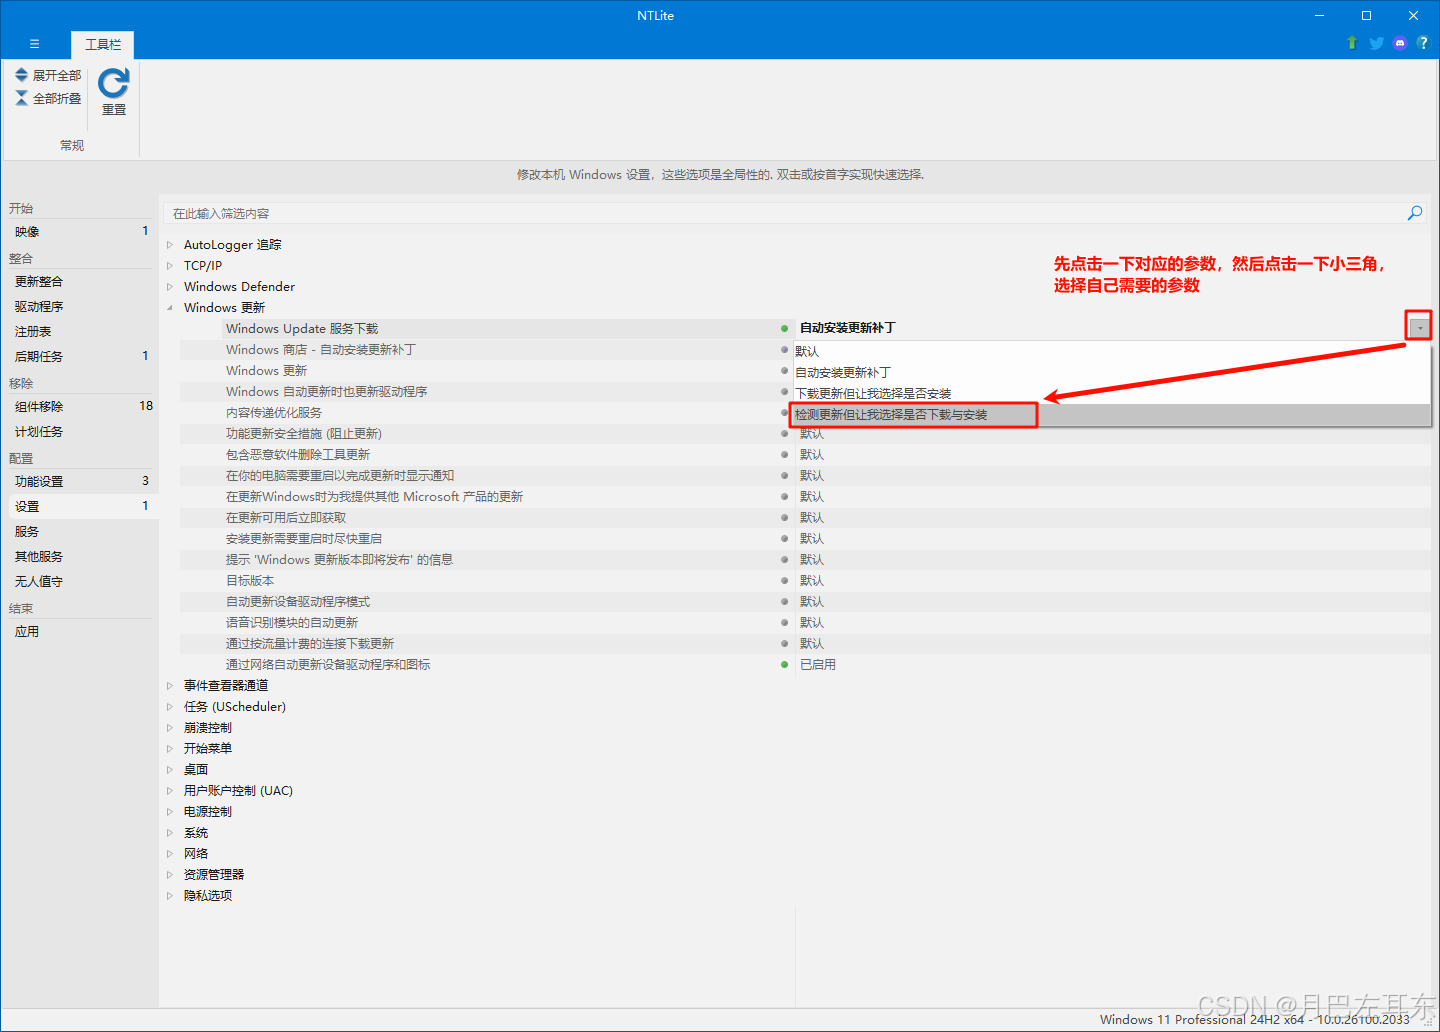This screenshot has width=1440, height=1032.
Task: Select the 内容传递优化服务 row
Action: pyautogui.click(x=487, y=413)
